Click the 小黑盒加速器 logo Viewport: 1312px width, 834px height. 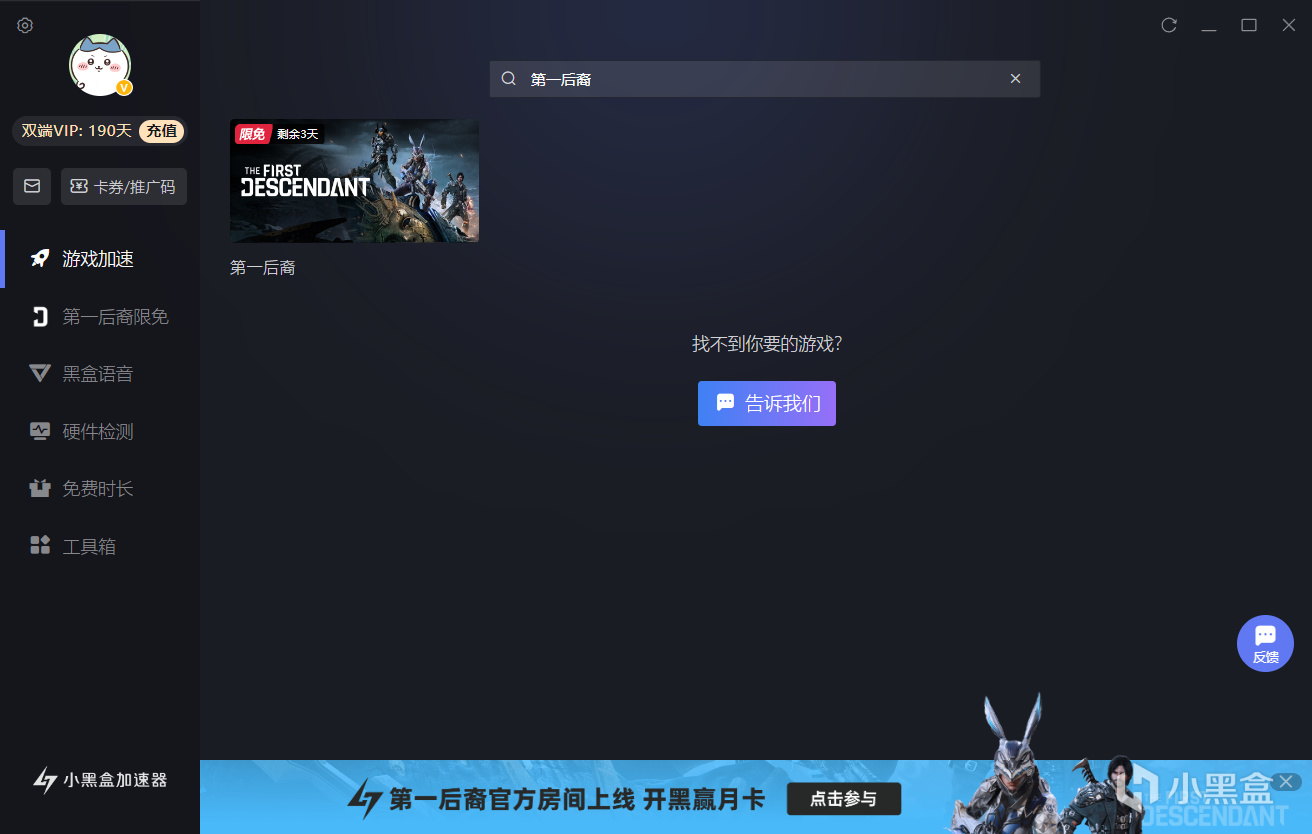pyautogui.click(x=100, y=780)
